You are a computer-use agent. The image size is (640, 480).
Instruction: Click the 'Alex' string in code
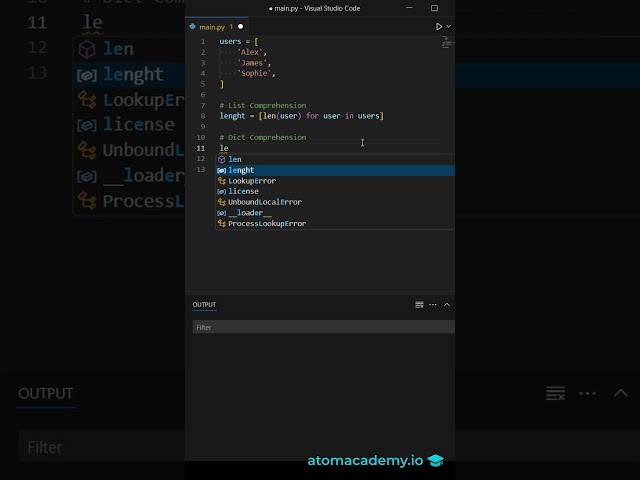(x=251, y=52)
